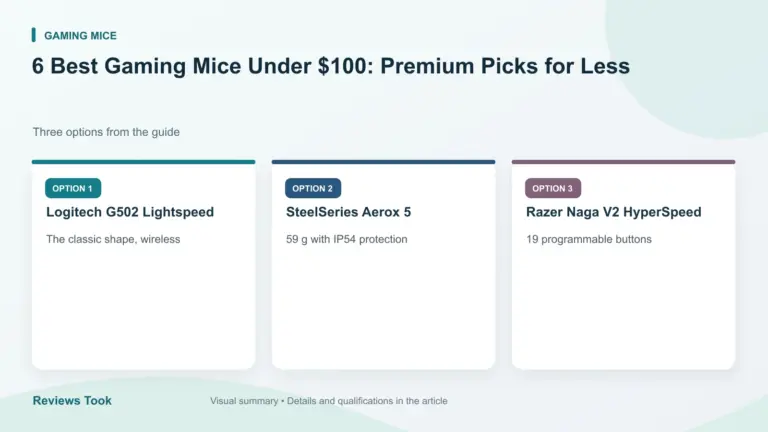Click the OPTION 1 badge

pyautogui.click(x=73, y=188)
